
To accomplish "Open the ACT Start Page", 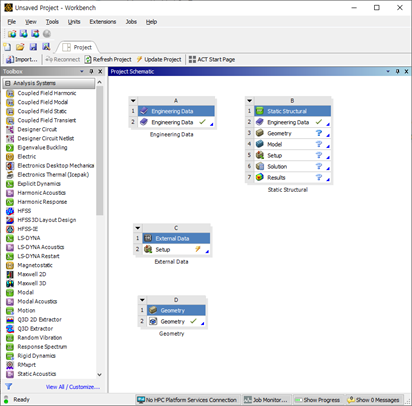I will [212, 59].
